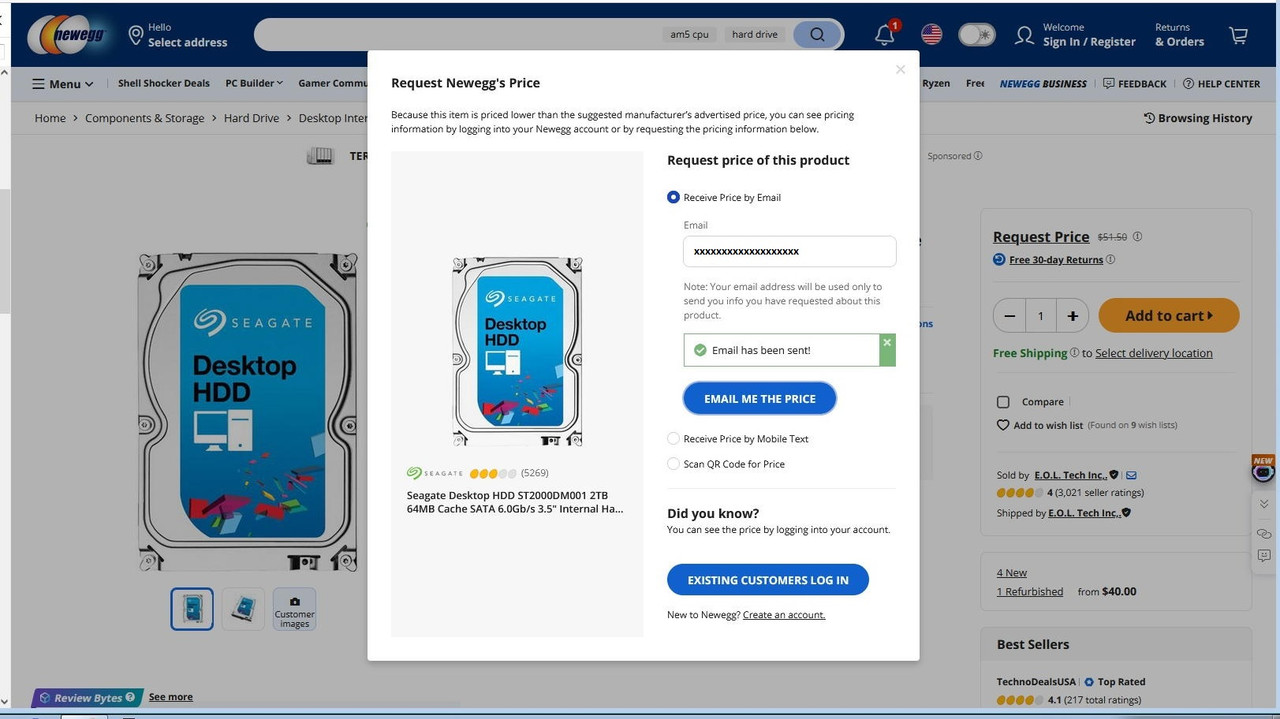Open Request Price link
The height and width of the screenshot is (719, 1280).
pos(1041,237)
